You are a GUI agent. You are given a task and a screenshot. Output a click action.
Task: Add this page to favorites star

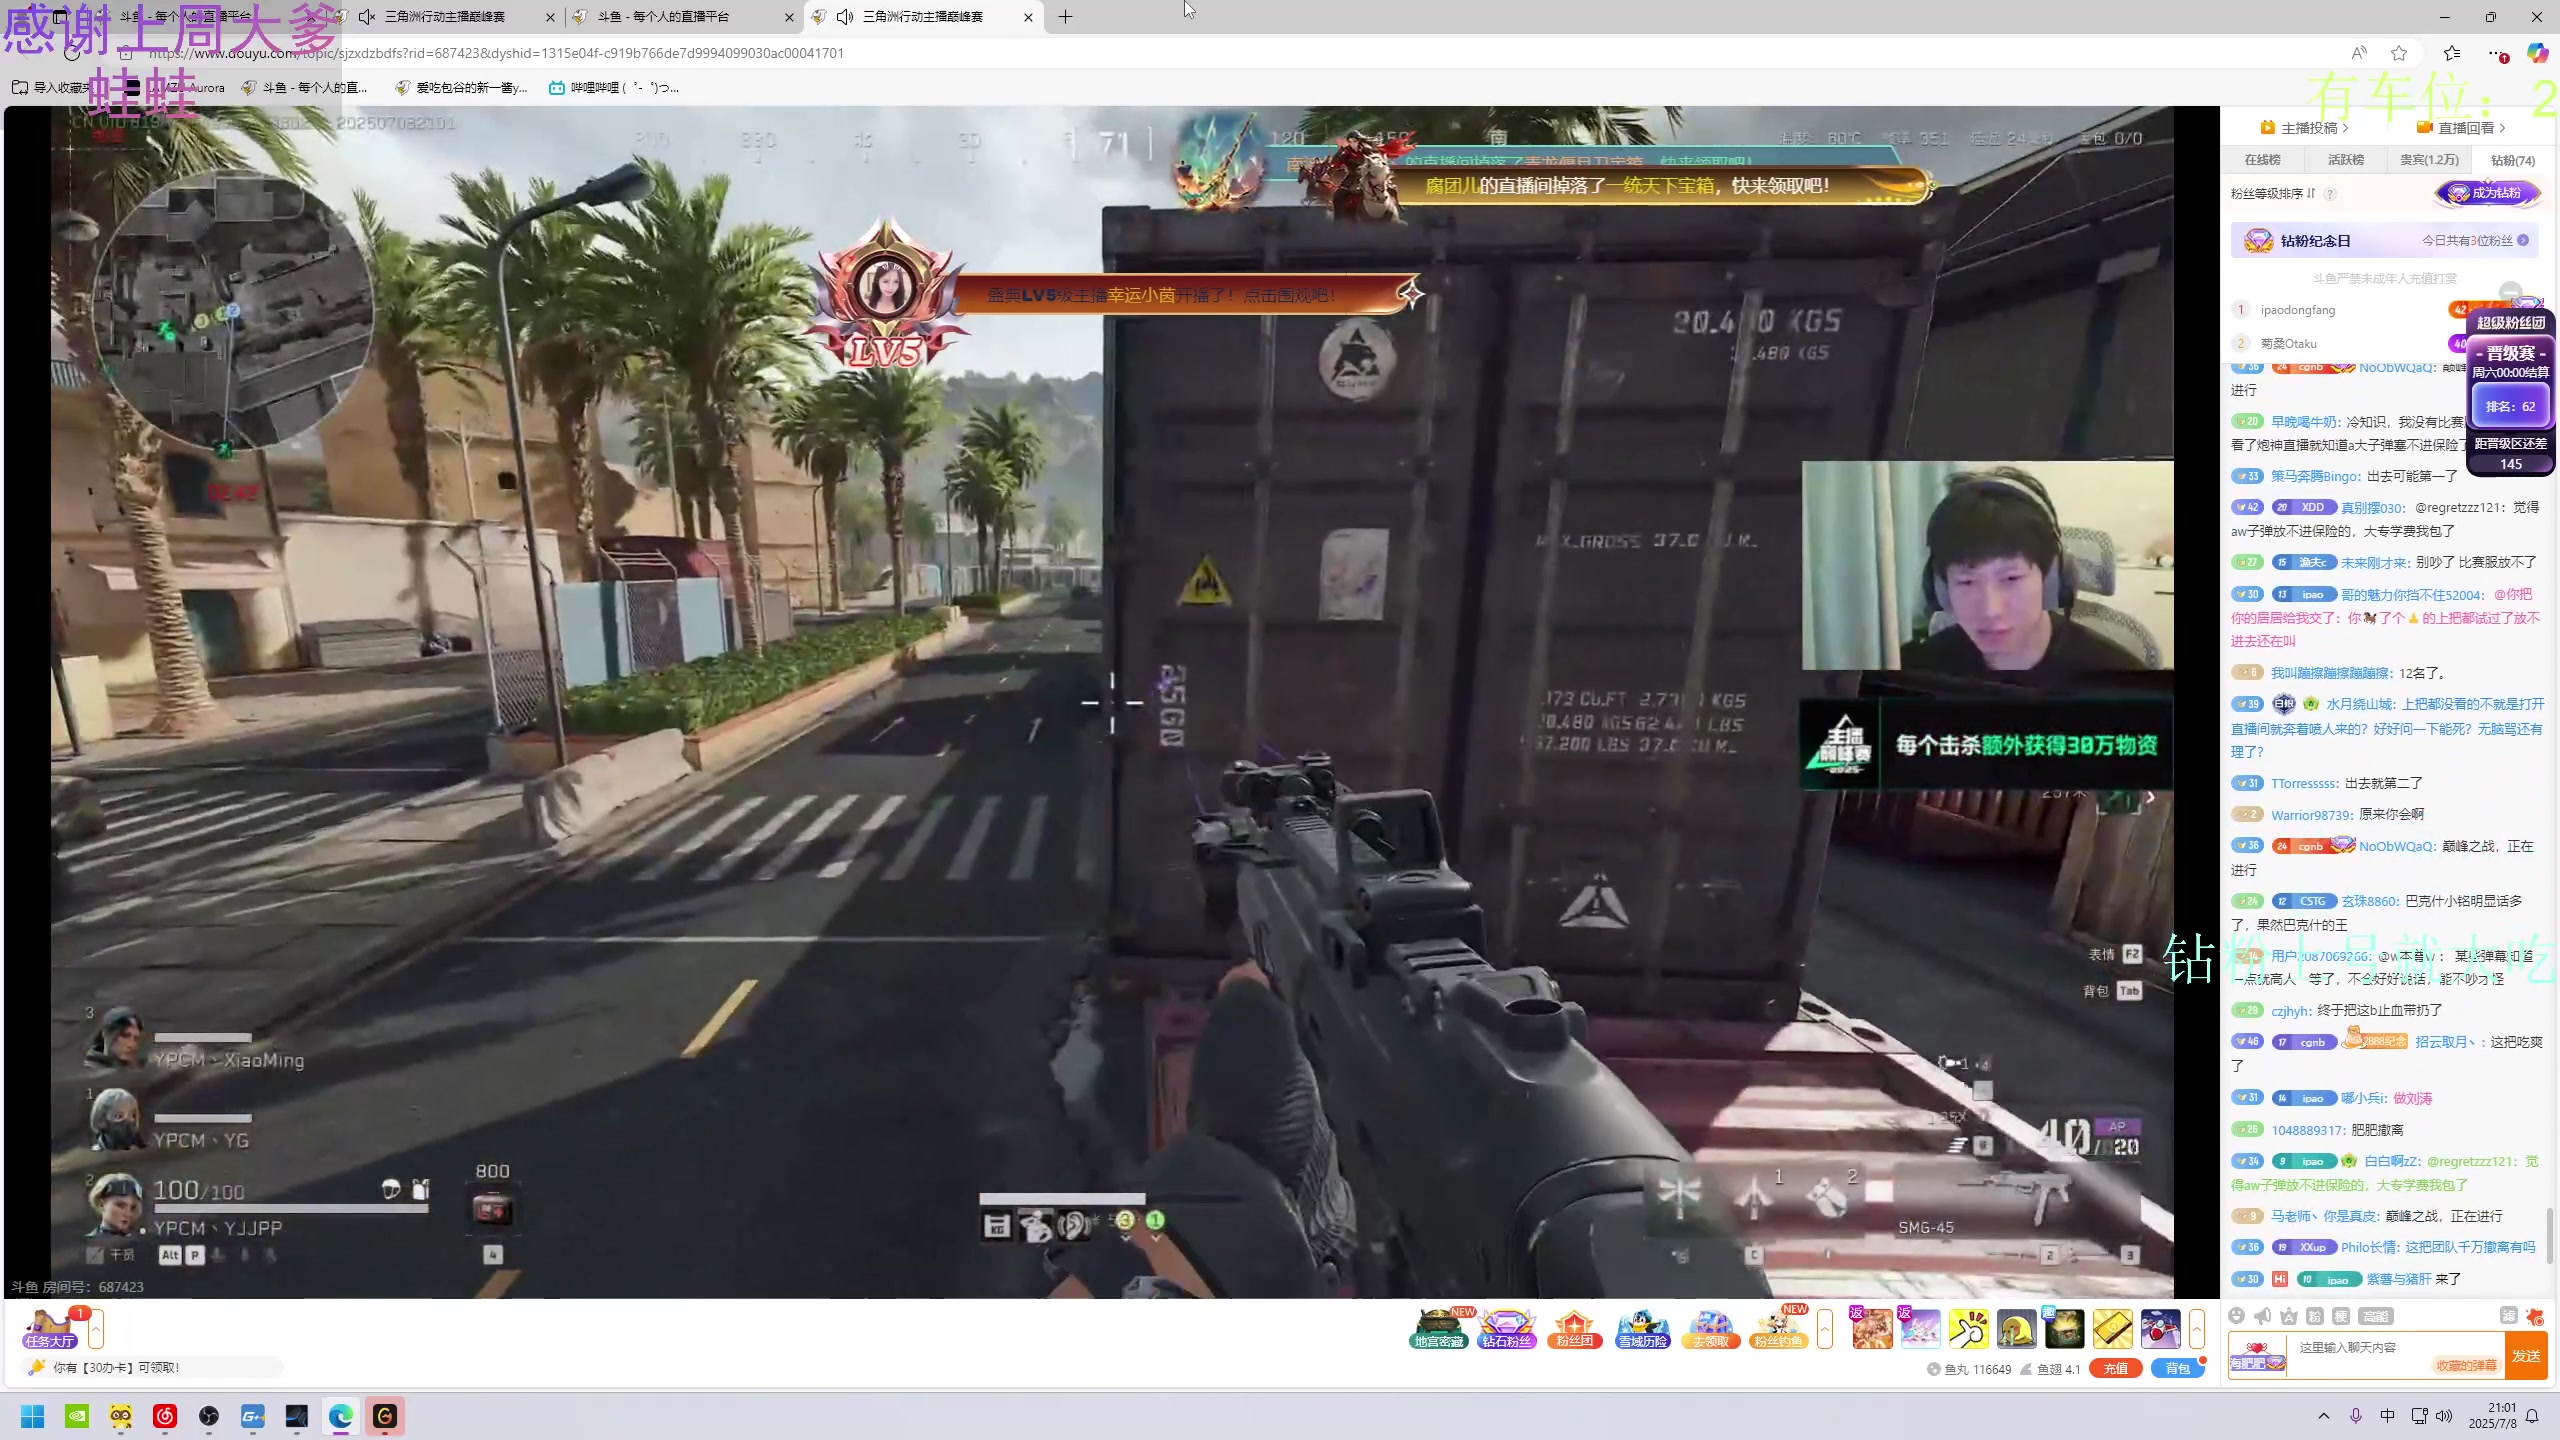tap(2399, 53)
